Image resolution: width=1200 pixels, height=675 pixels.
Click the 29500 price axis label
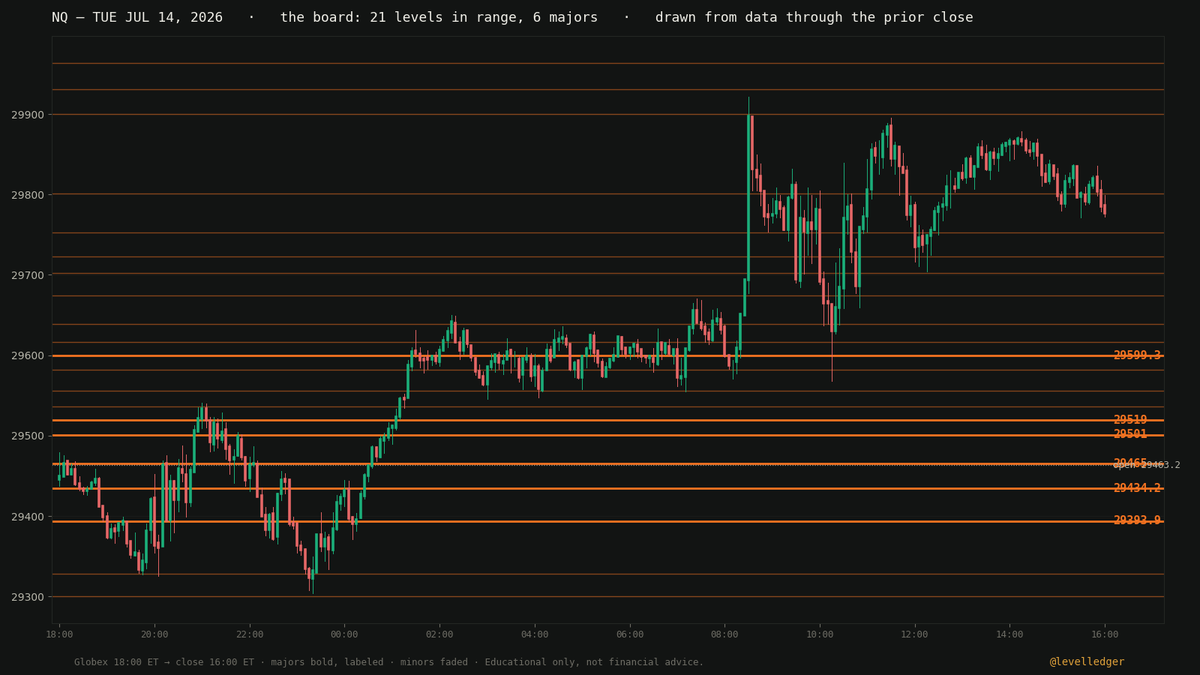coord(26,436)
